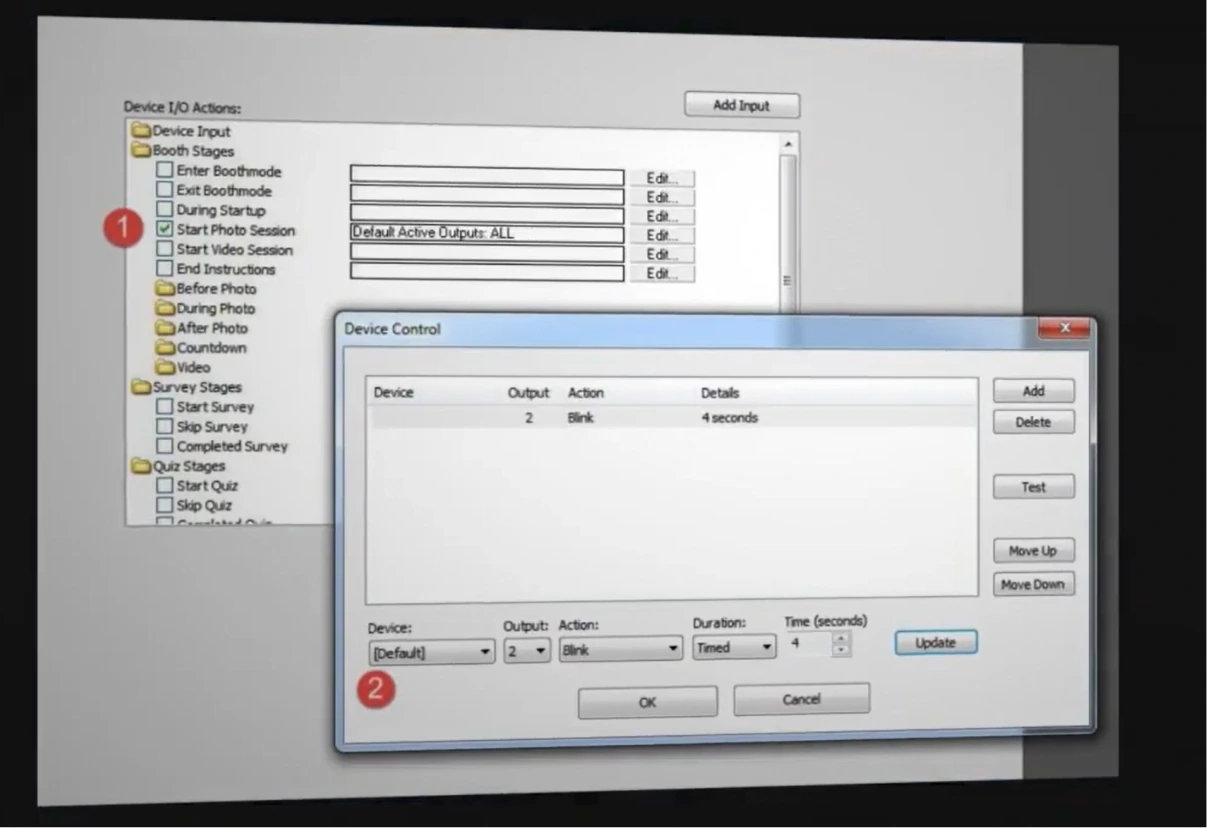Click Edit button for Start Photo Session

click(x=662, y=235)
